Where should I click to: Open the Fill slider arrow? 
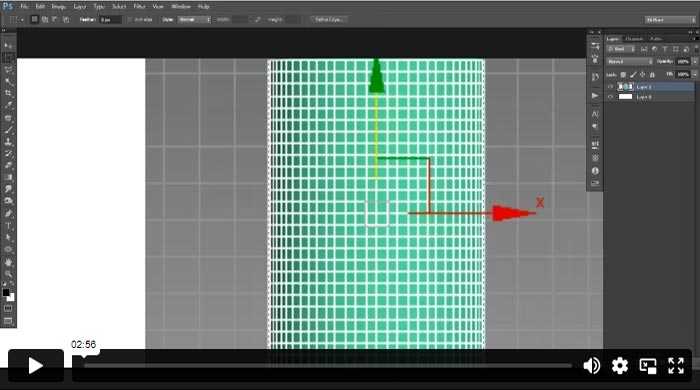click(695, 75)
